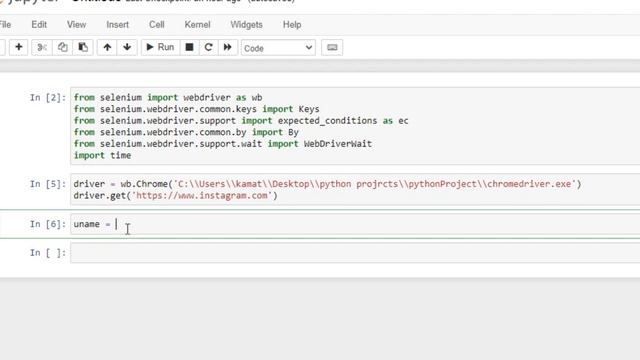Click the 'expected_conditions as ec' text

pyautogui.click(x=343, y=121)
